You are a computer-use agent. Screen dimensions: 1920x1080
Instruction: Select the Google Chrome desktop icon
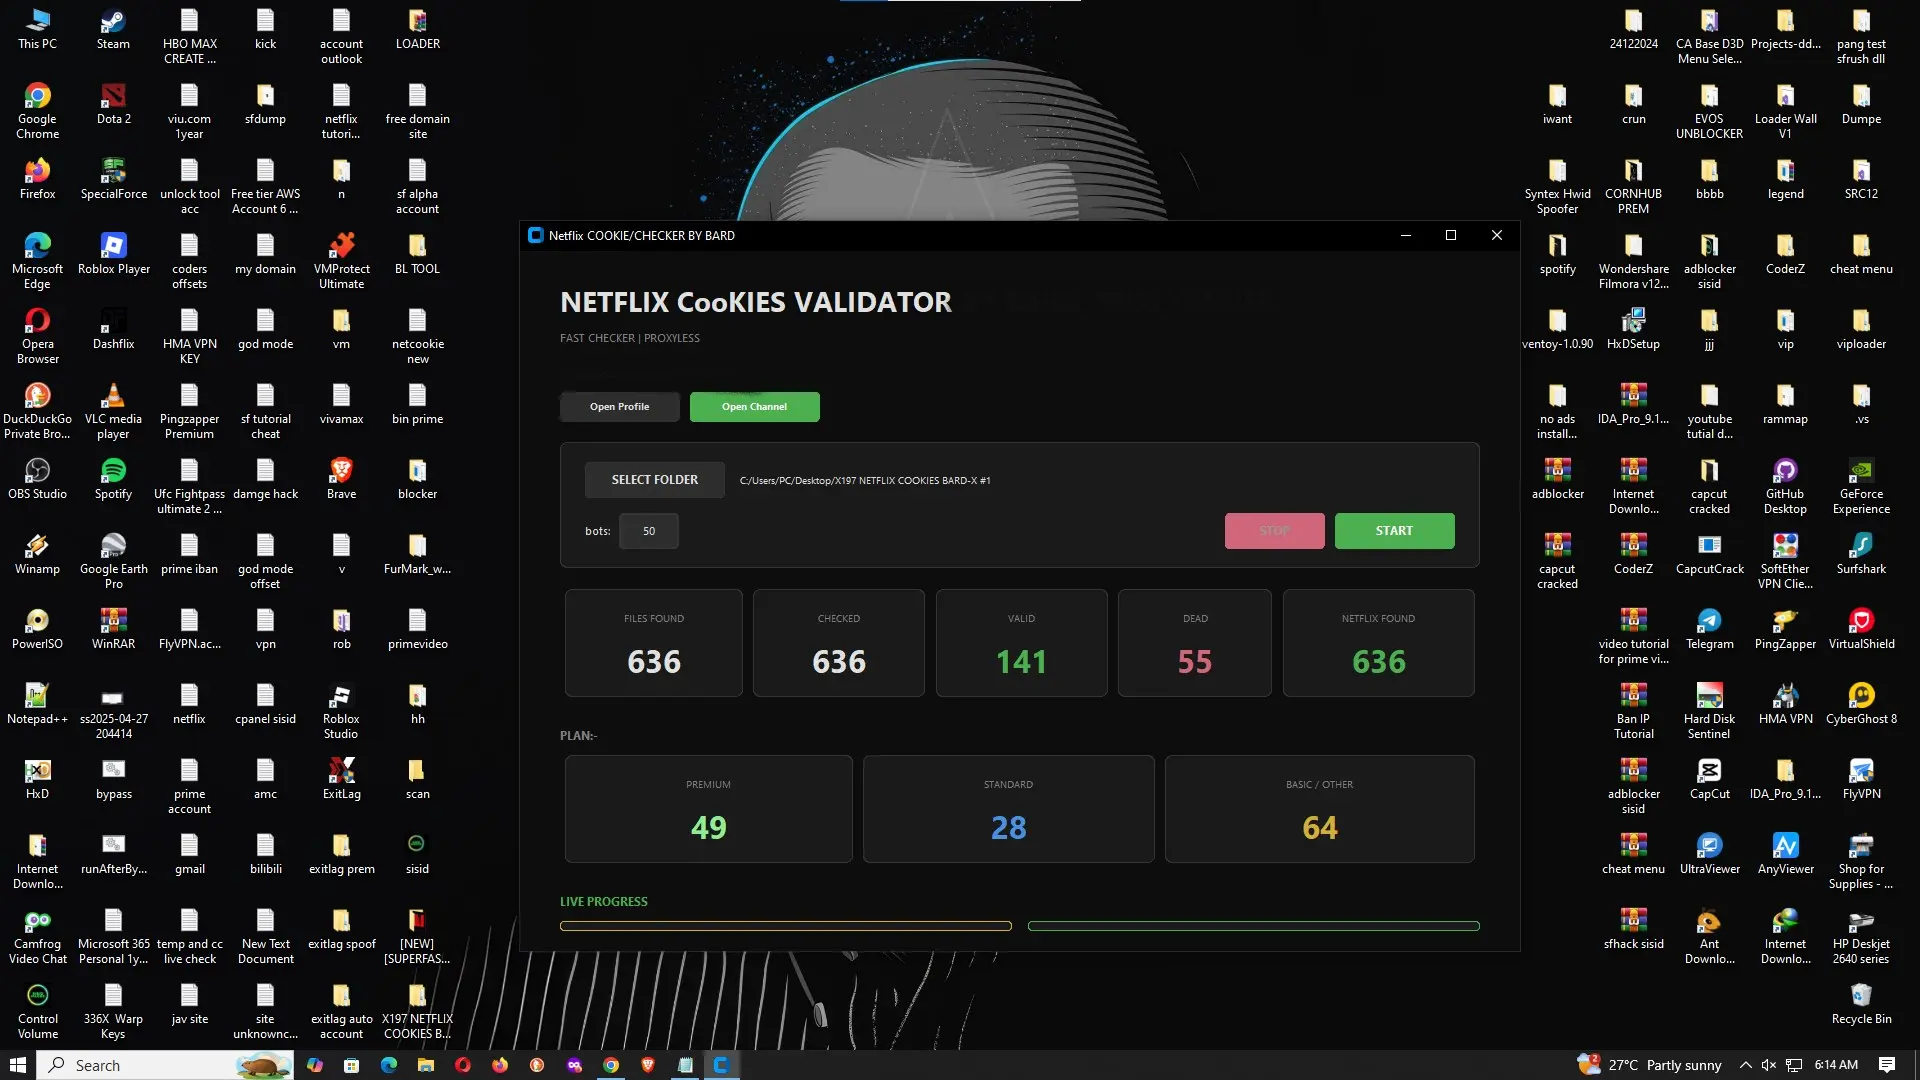coord(37,112)
